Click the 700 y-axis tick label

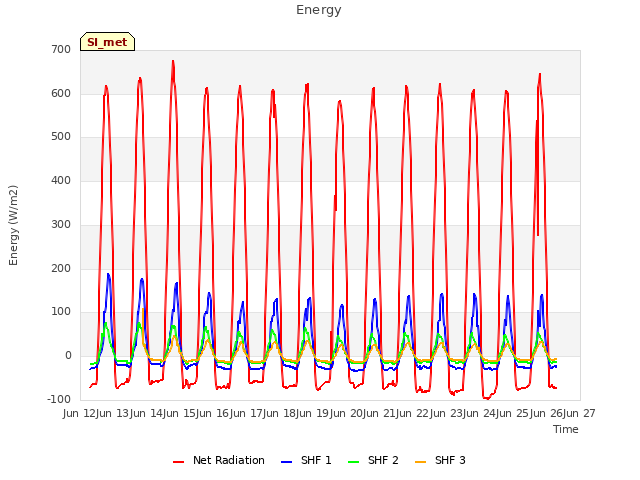pos(61,49)
